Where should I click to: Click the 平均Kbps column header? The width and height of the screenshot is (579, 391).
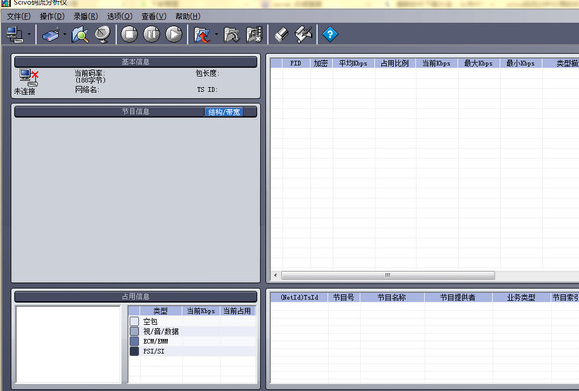click(353, 63)
